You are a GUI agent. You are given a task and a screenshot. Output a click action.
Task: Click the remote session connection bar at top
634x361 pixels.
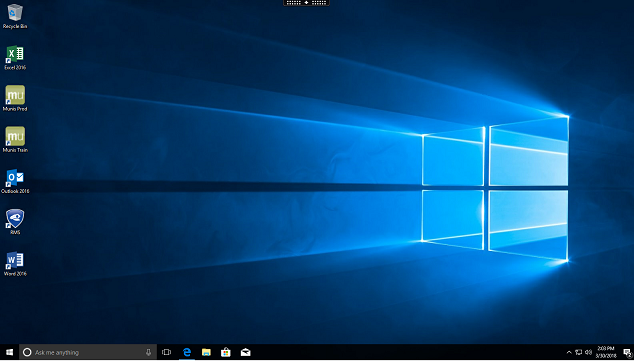coord(306,2)
